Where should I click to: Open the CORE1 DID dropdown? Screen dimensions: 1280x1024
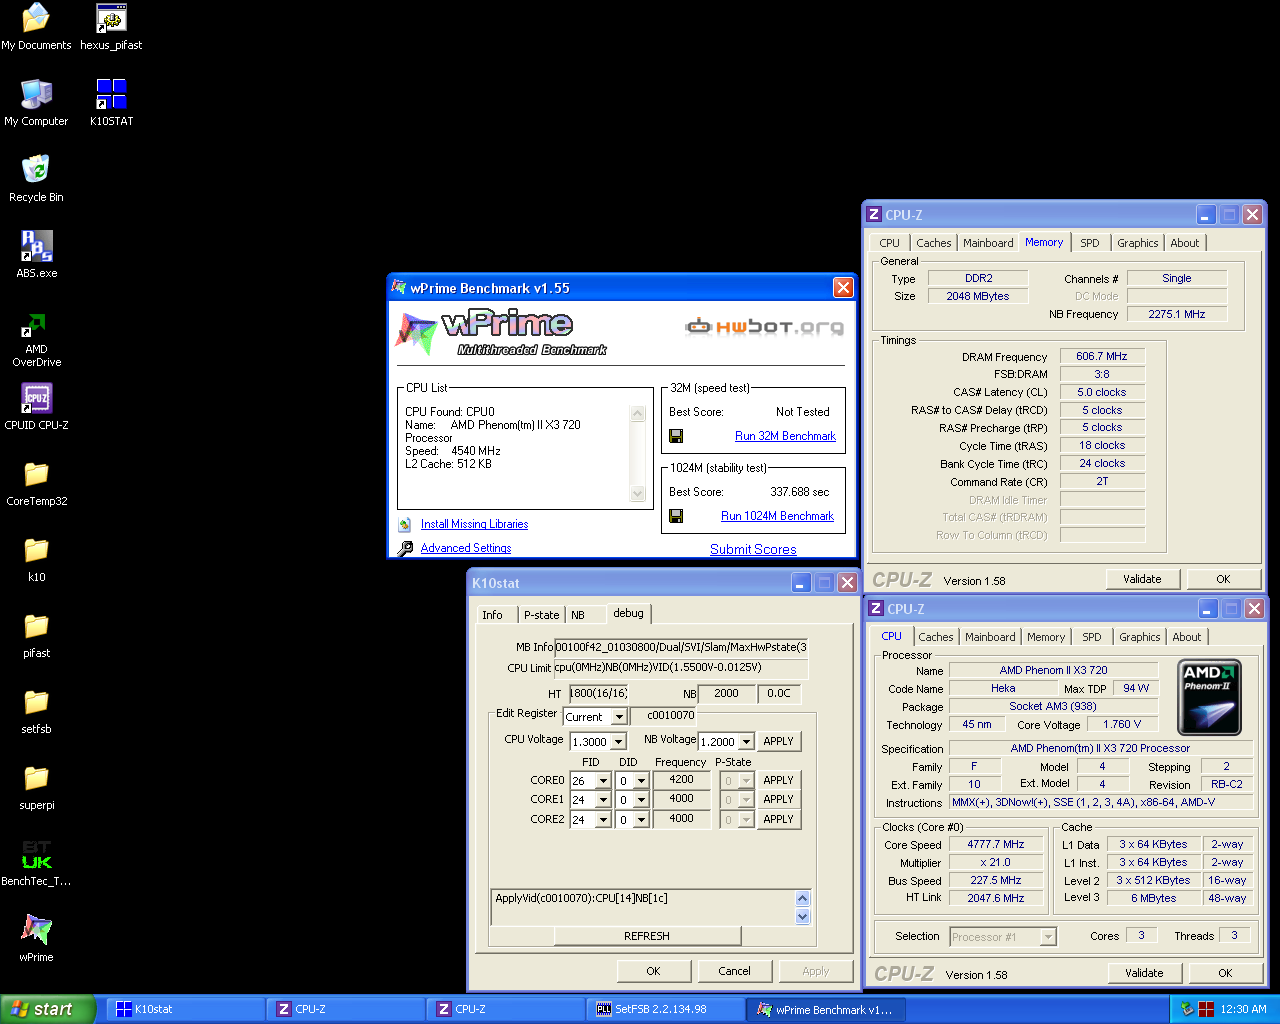642,800
